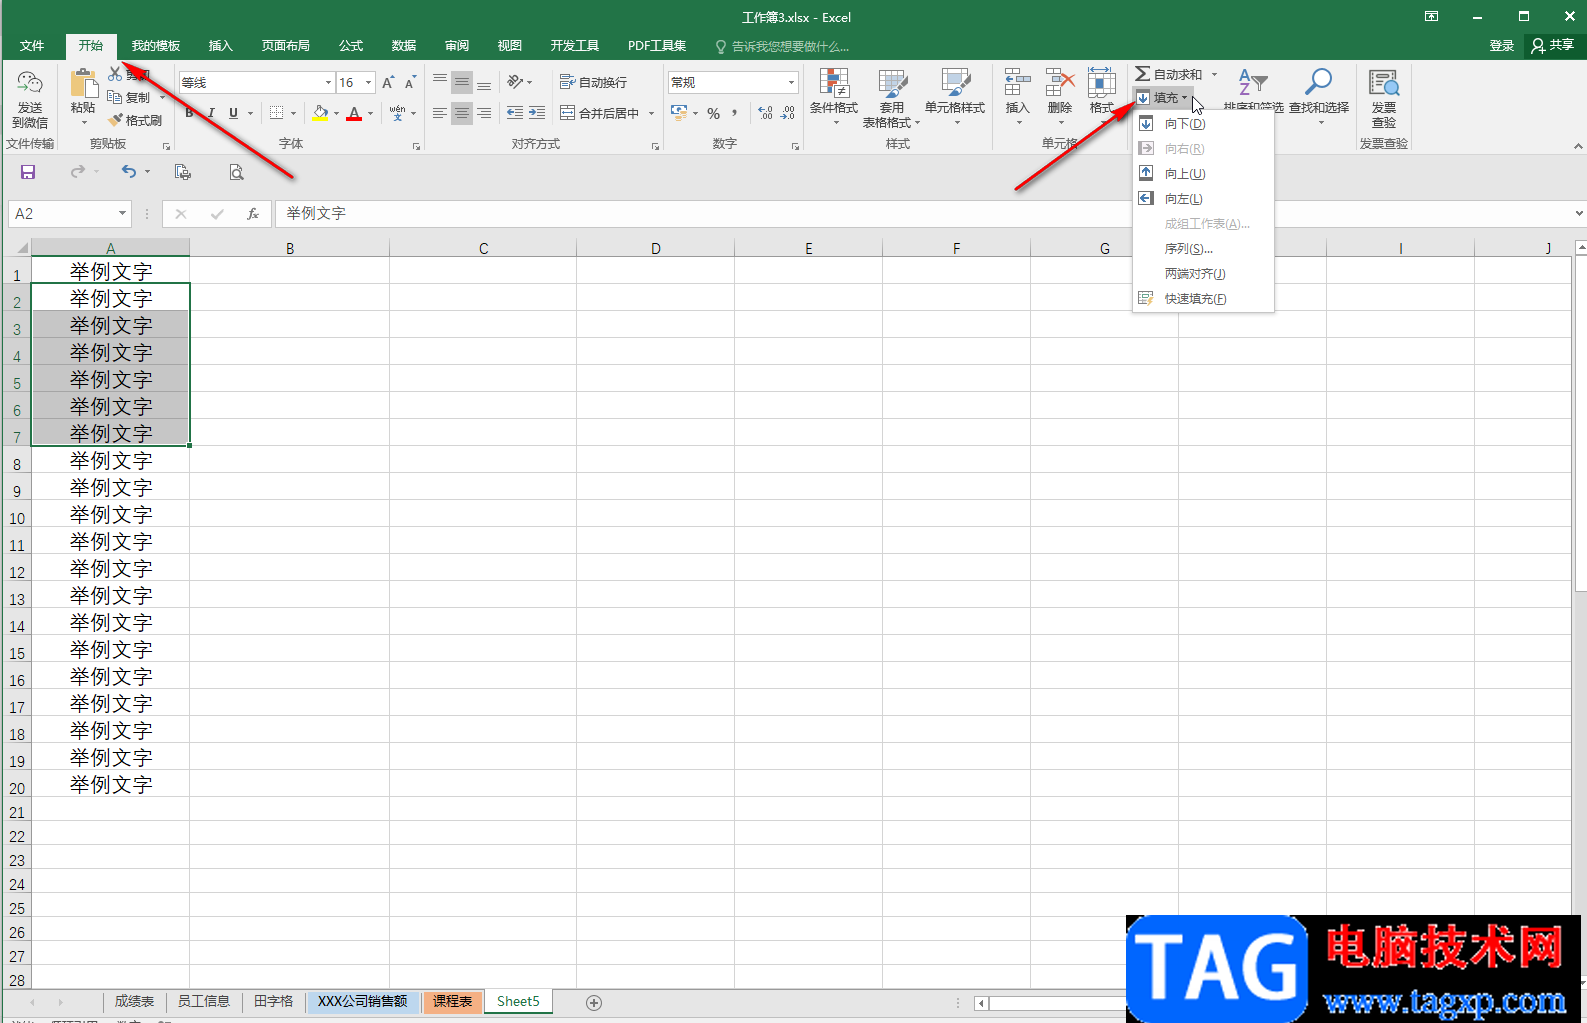Open the font name dropdown (等线)
This screenshot has width=1587, height=1023.
[328, 82]
